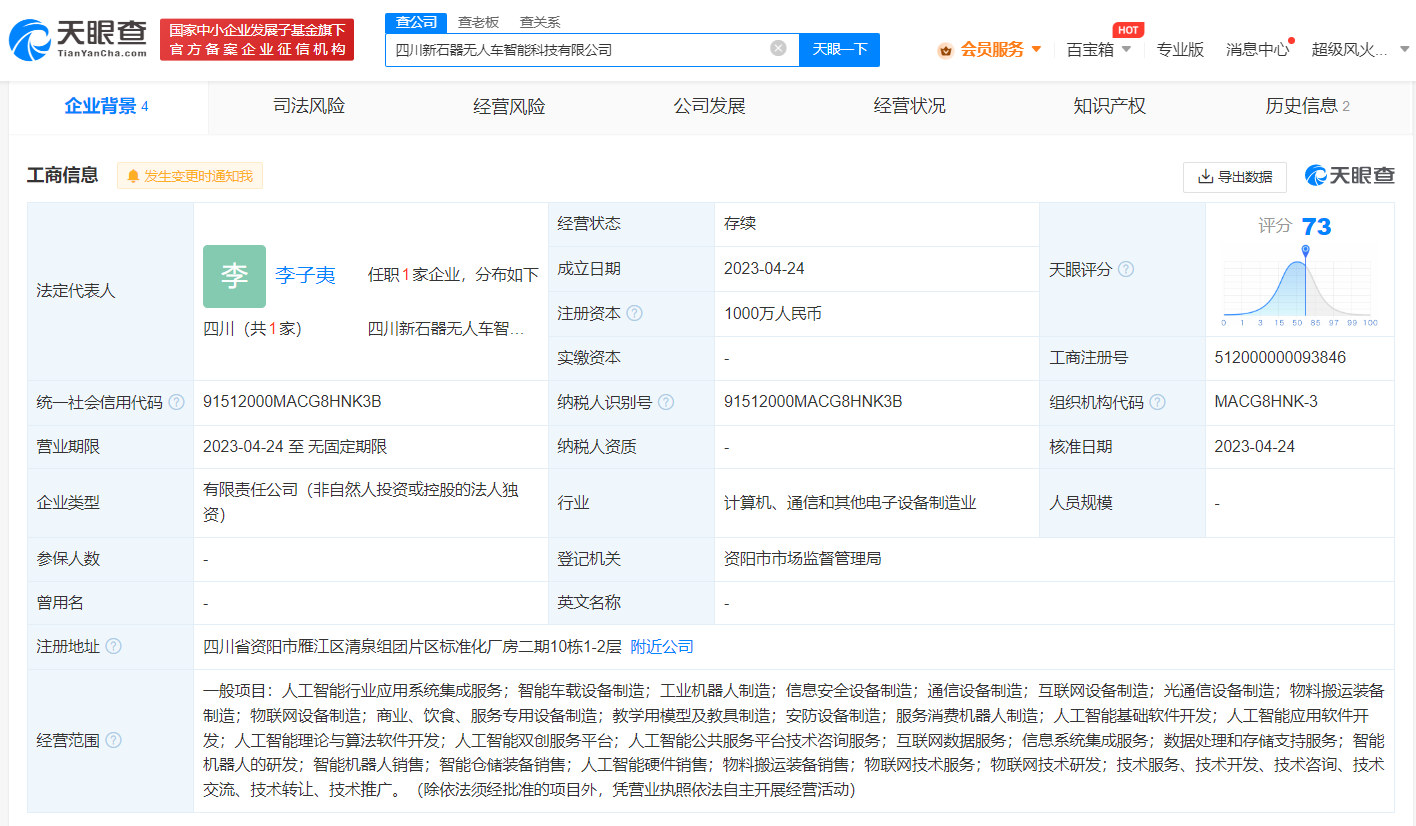Open the 经营风险 tab
The image size is (1416, 826).
[x=509, y=106]
